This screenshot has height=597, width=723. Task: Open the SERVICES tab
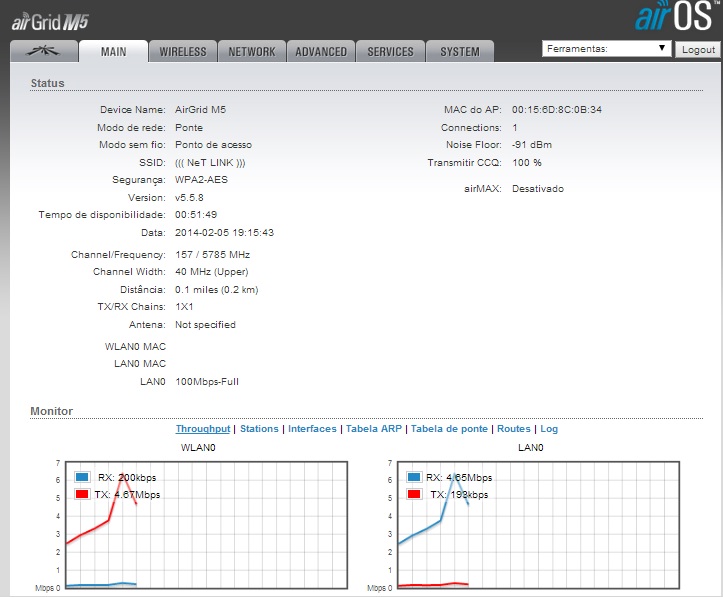(x=390, y=51)
